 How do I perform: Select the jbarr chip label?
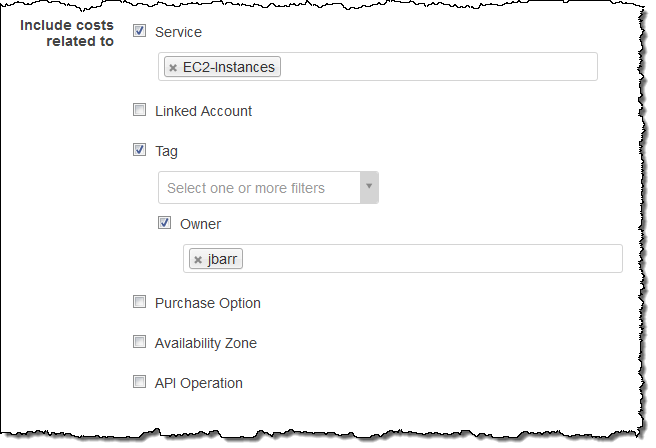[223, 260]
